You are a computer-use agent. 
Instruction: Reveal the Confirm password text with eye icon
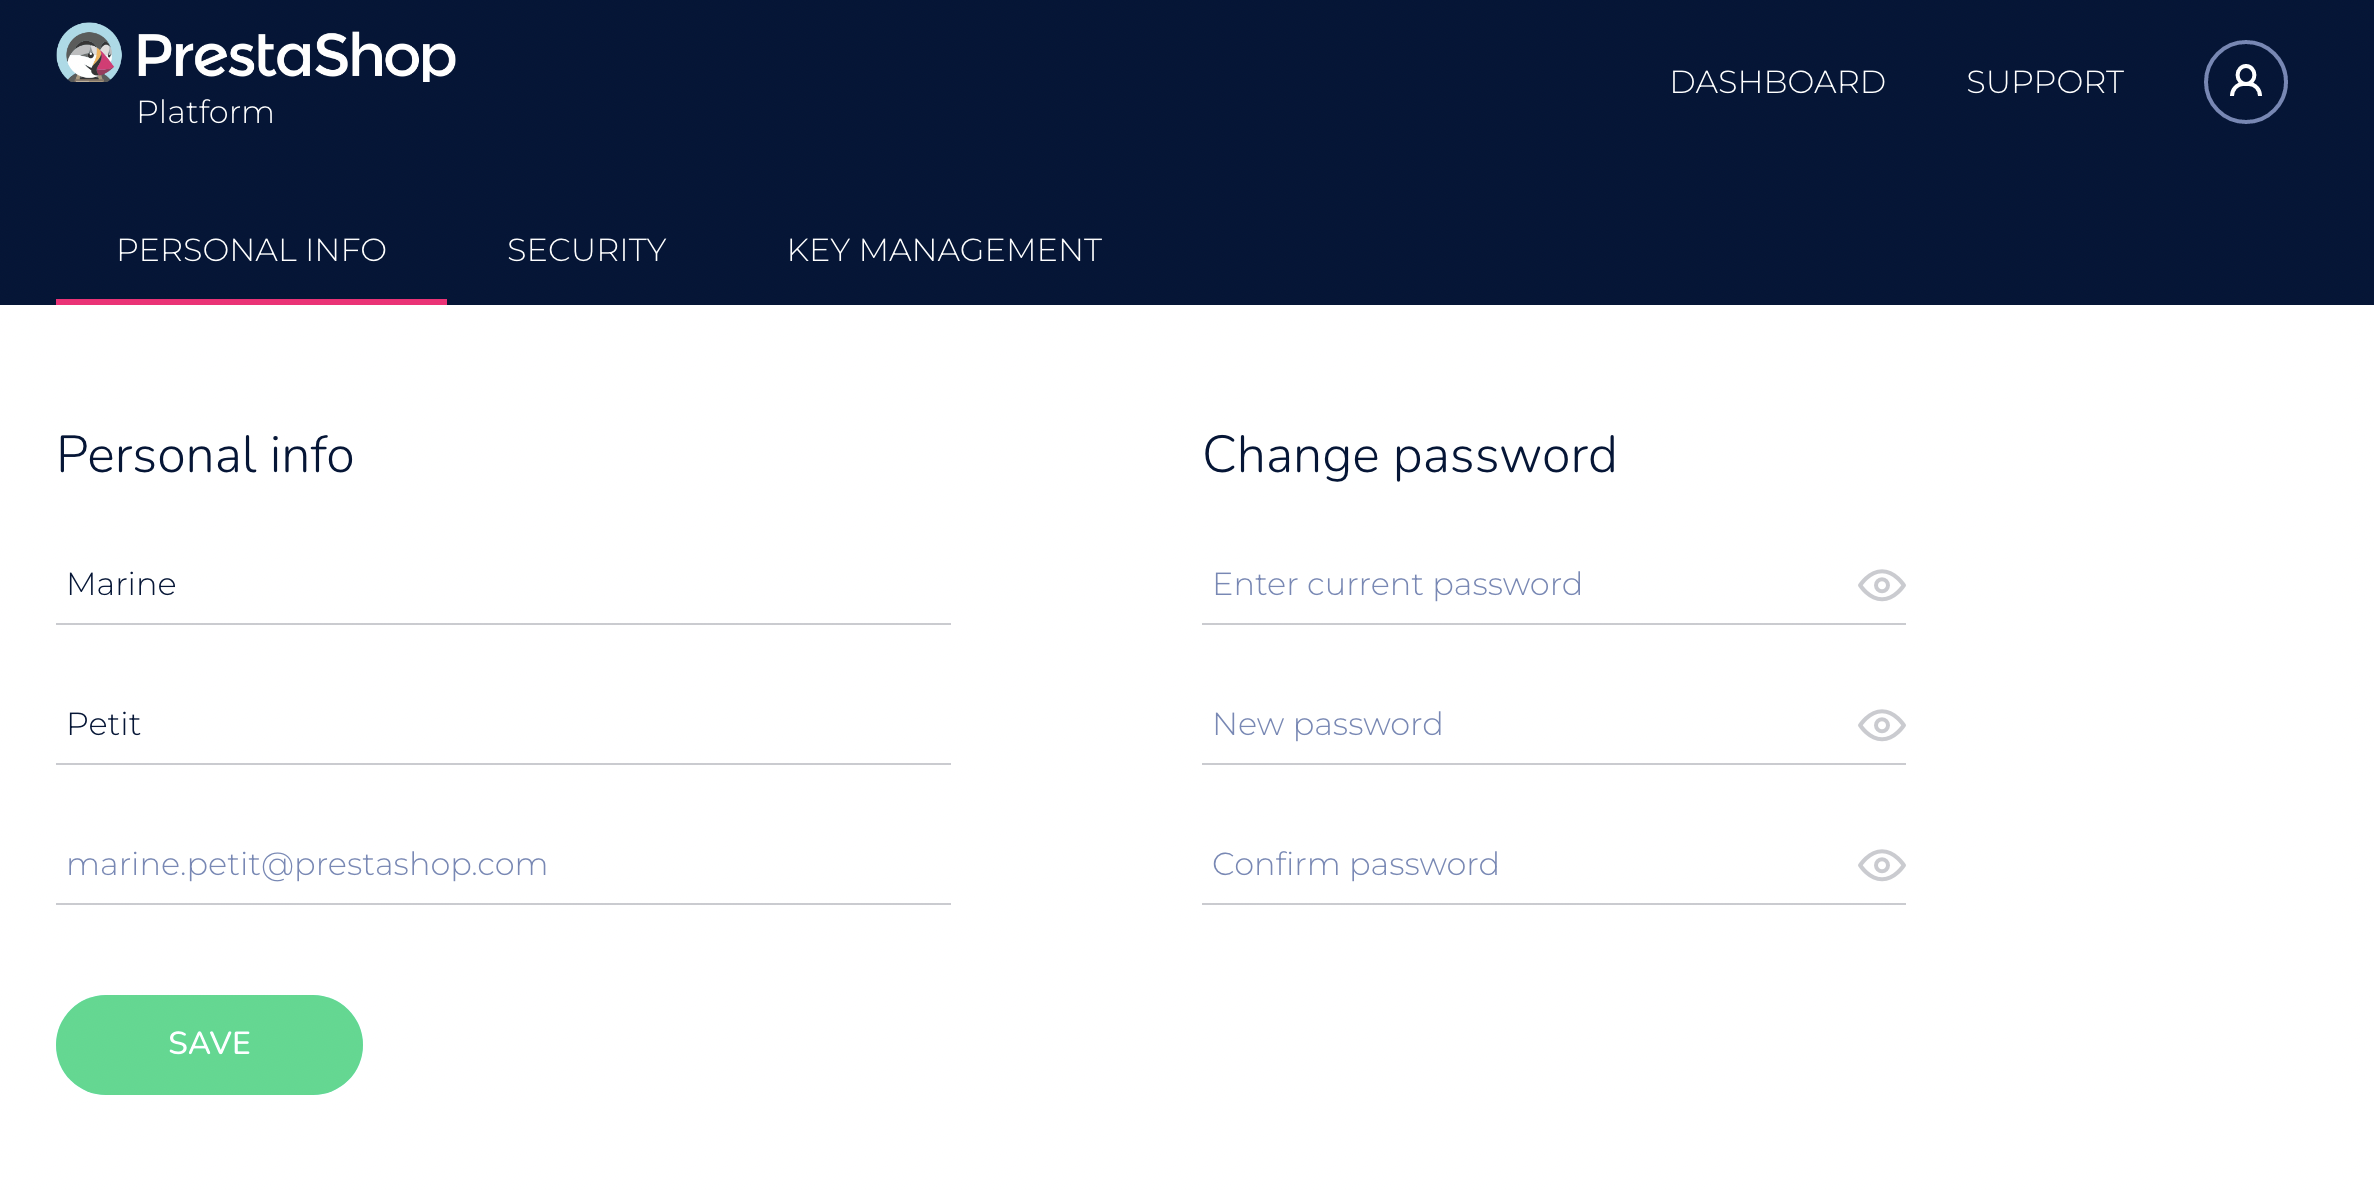[x=1881, y=865]
